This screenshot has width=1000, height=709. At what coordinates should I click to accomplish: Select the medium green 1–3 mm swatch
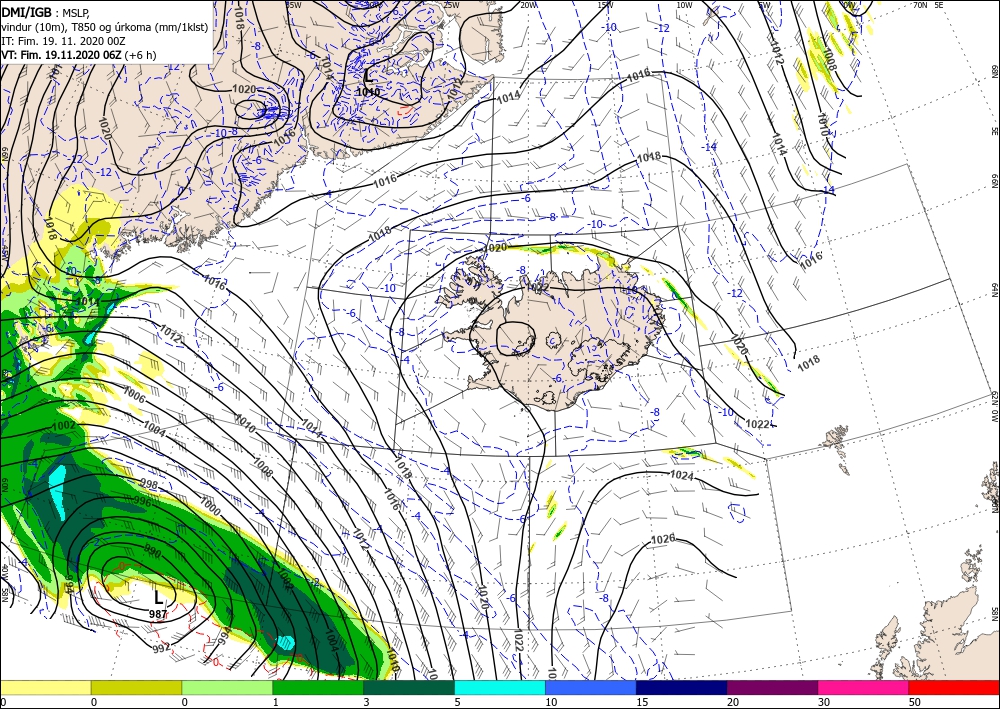point(318,687)
